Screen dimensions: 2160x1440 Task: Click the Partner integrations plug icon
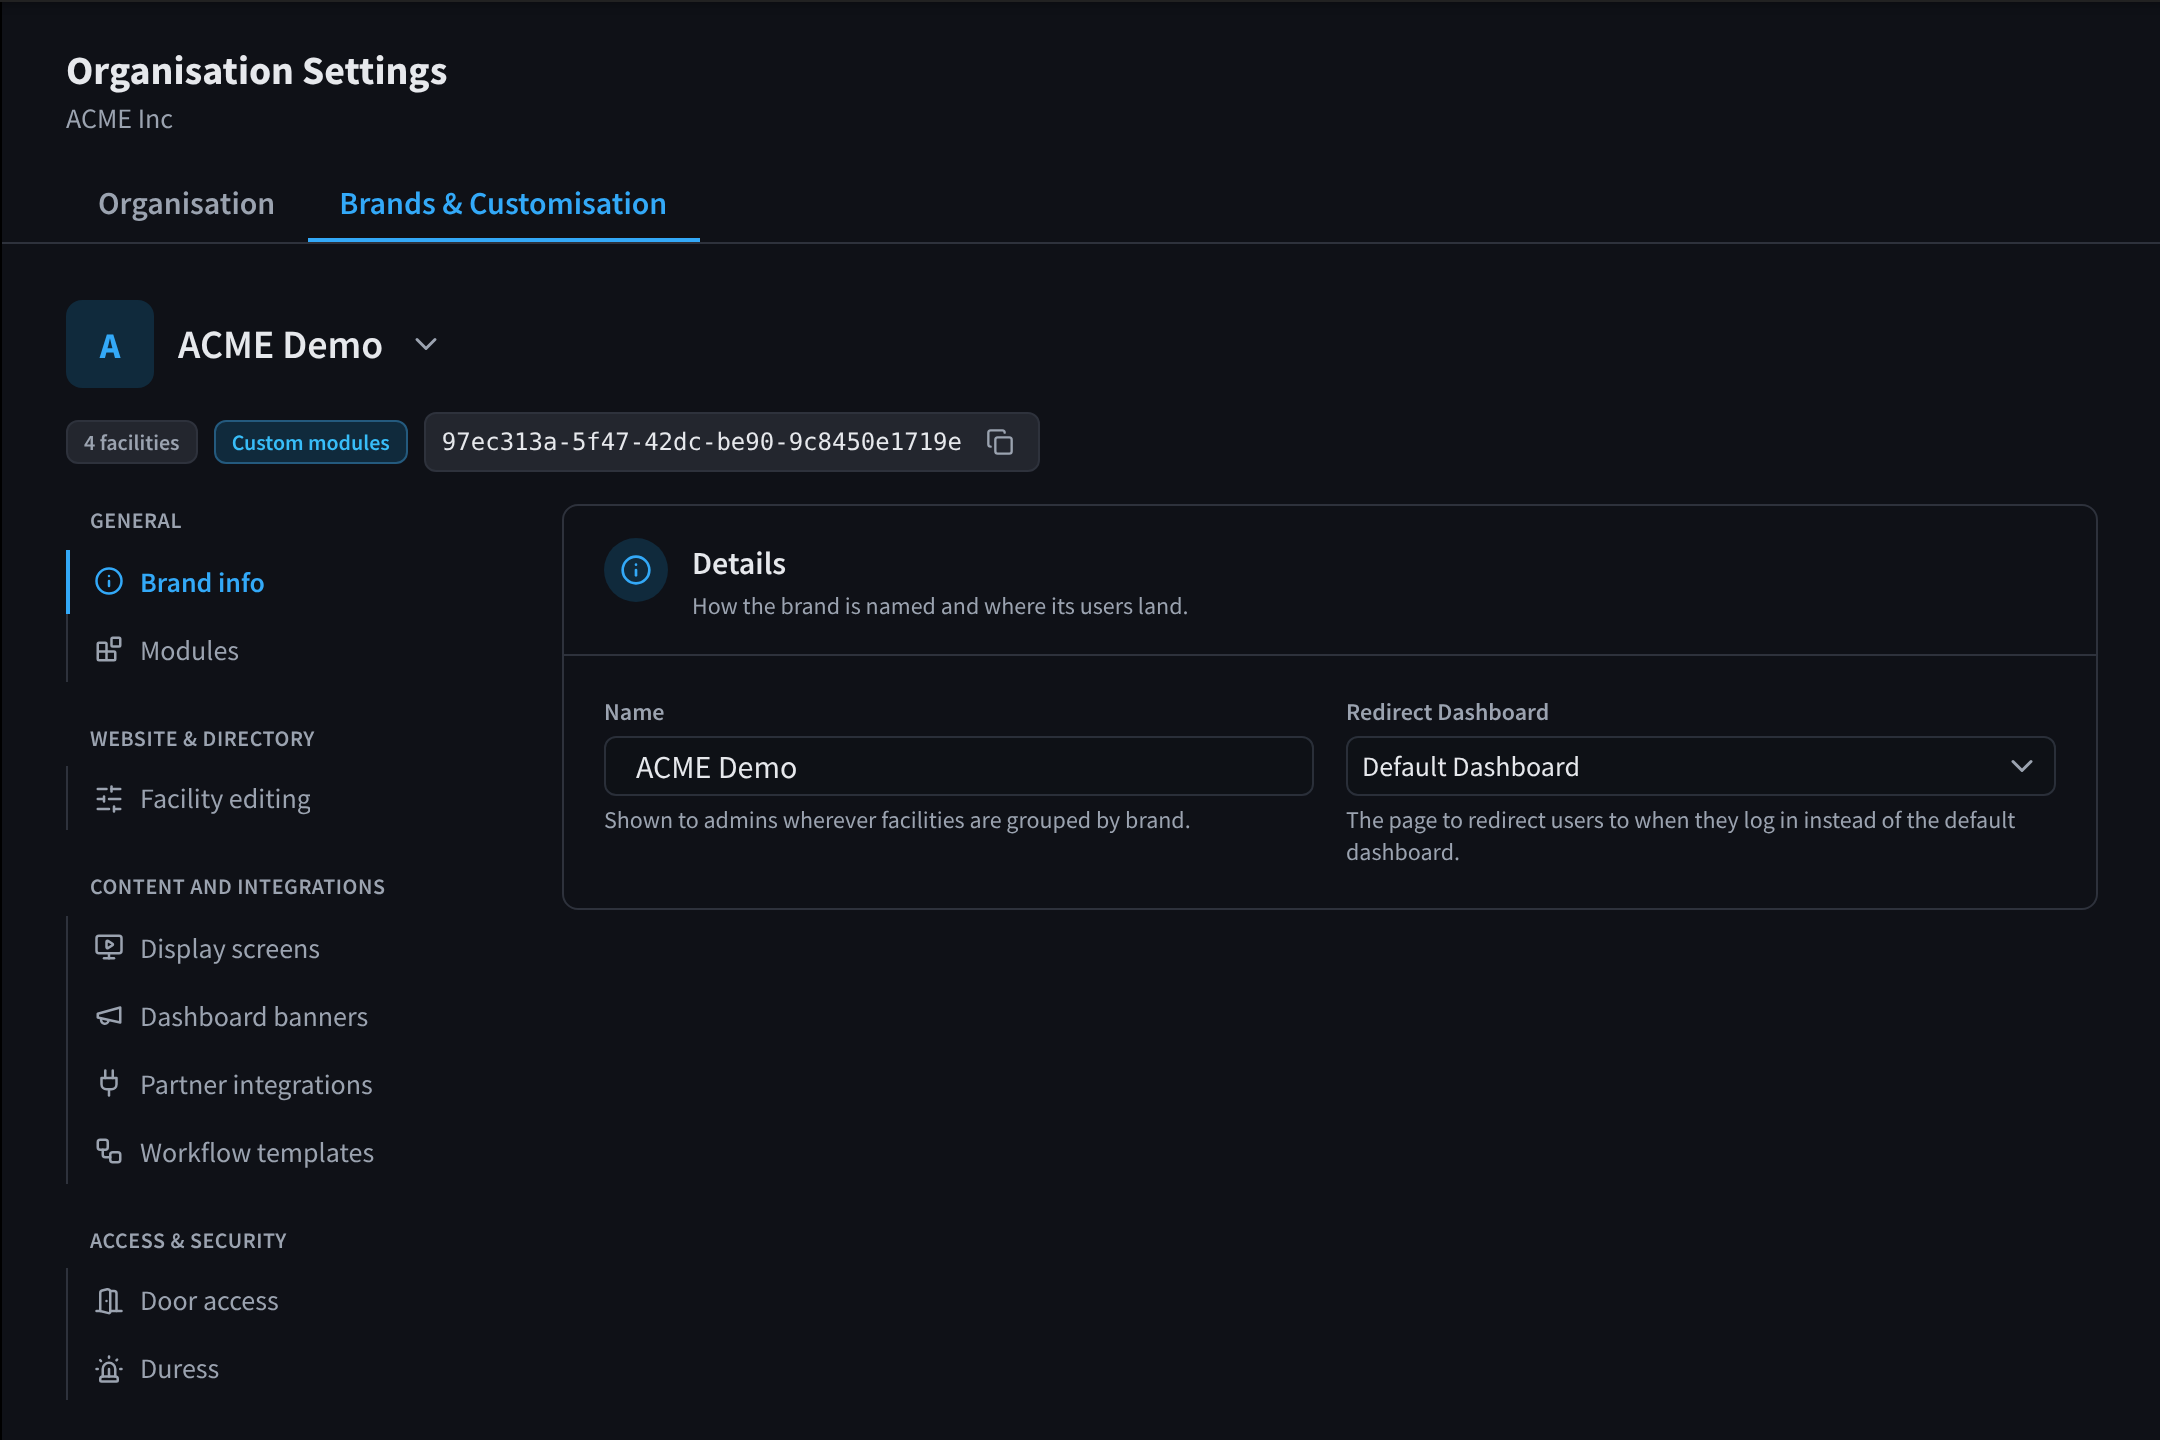point(109,1084)
